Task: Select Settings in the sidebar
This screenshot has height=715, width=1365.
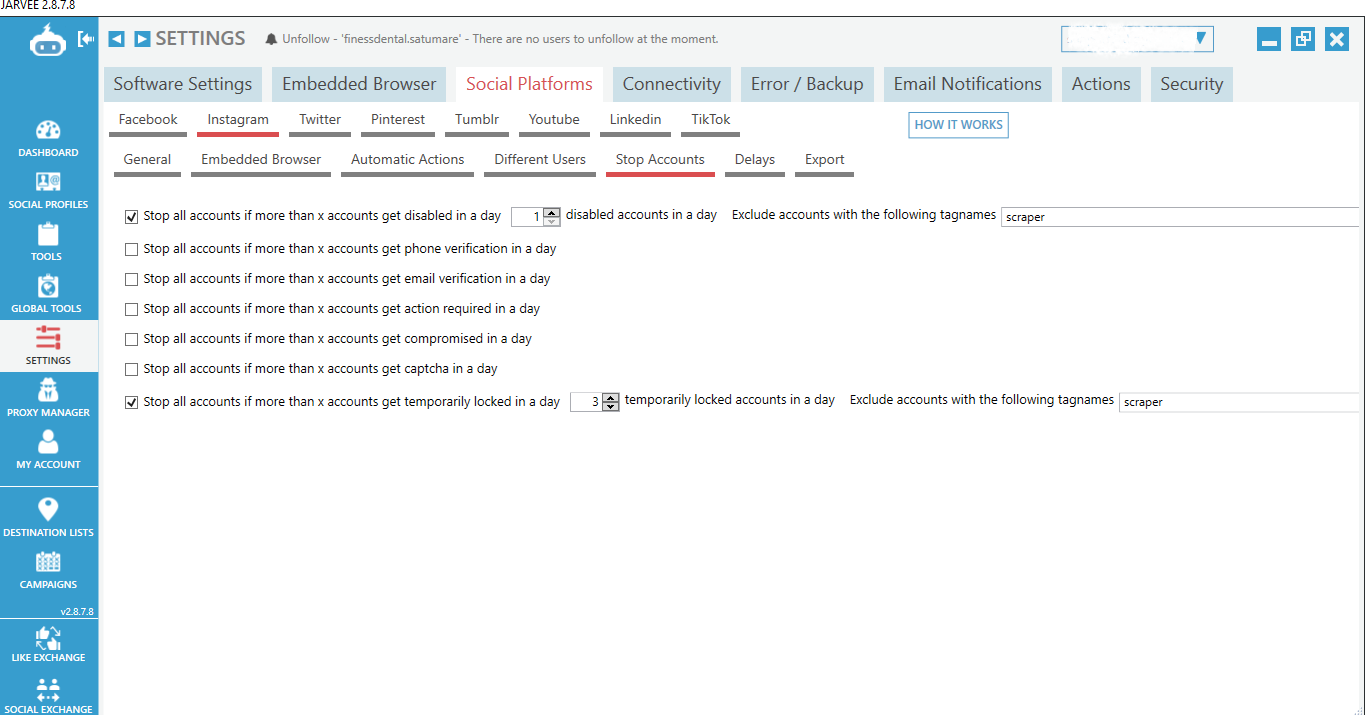Action: pos(48,346)
